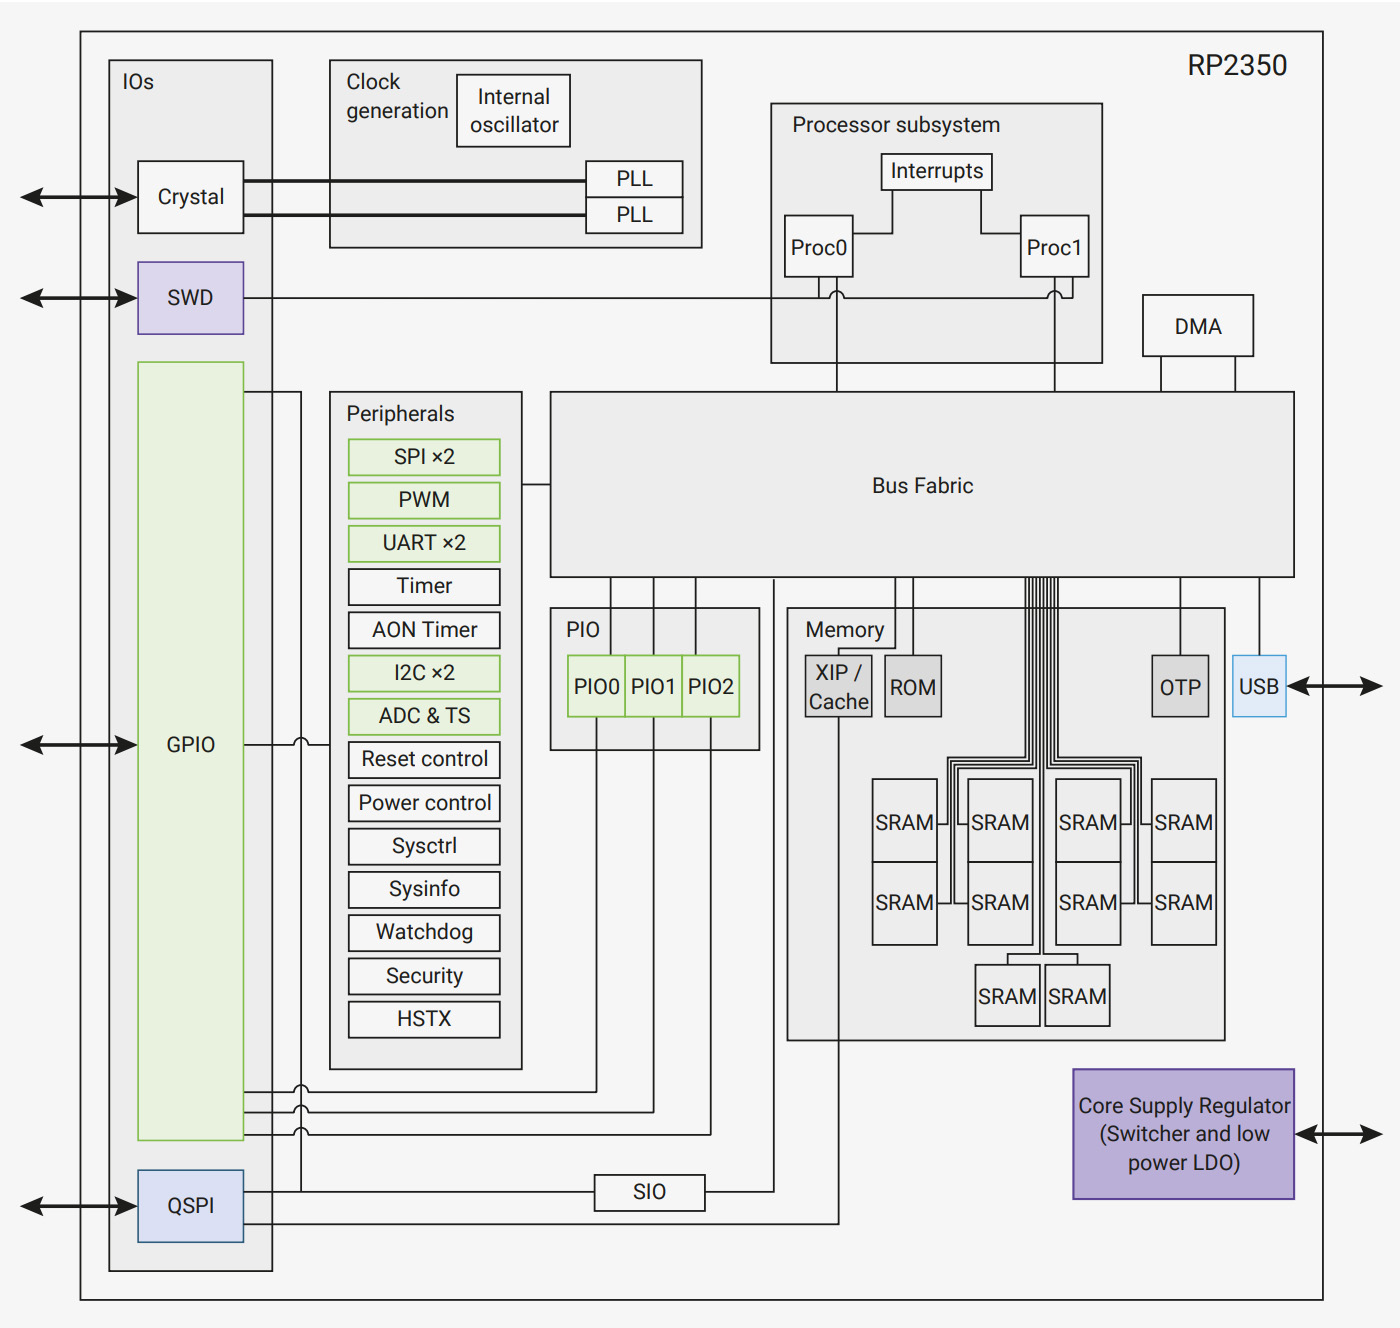This screenshot has height=1328, width=1400.
Task: Select the Interrupts box
Action: [x=936, y=171]
